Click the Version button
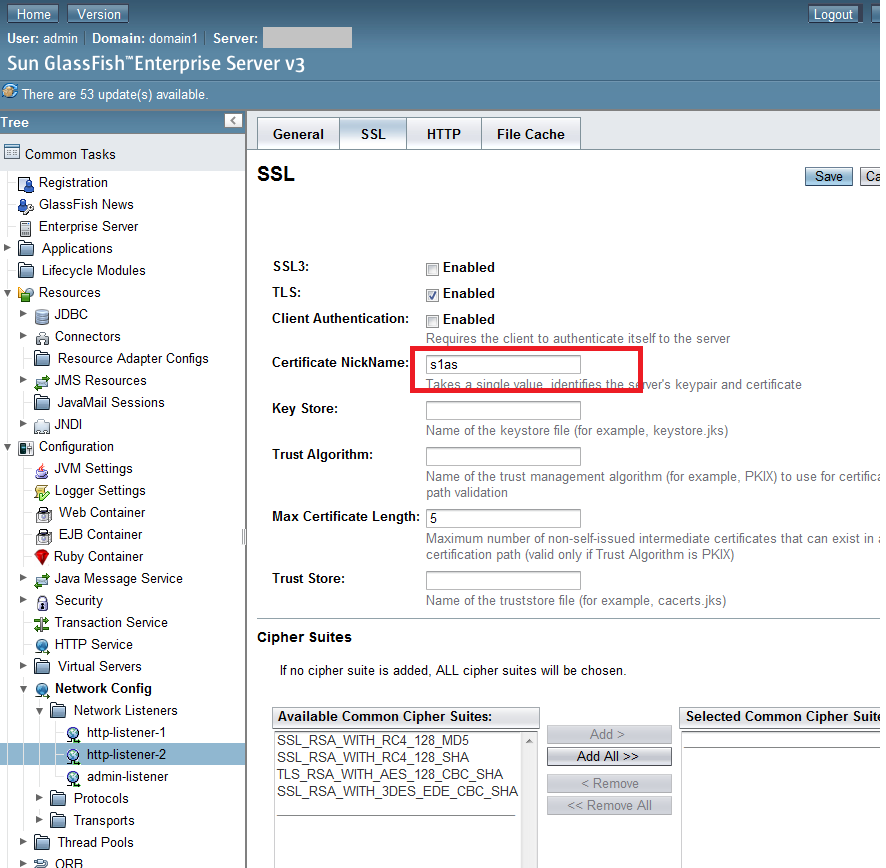 pos(98,14)
